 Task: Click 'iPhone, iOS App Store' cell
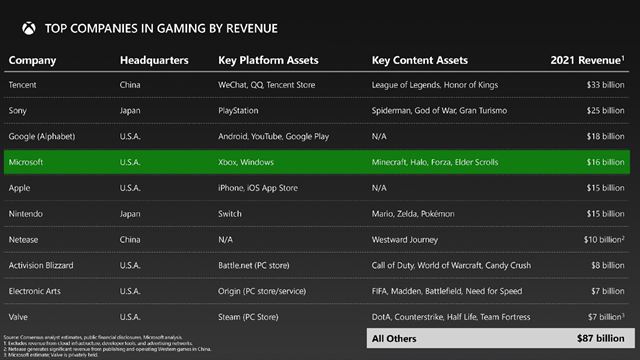point(258,188)
